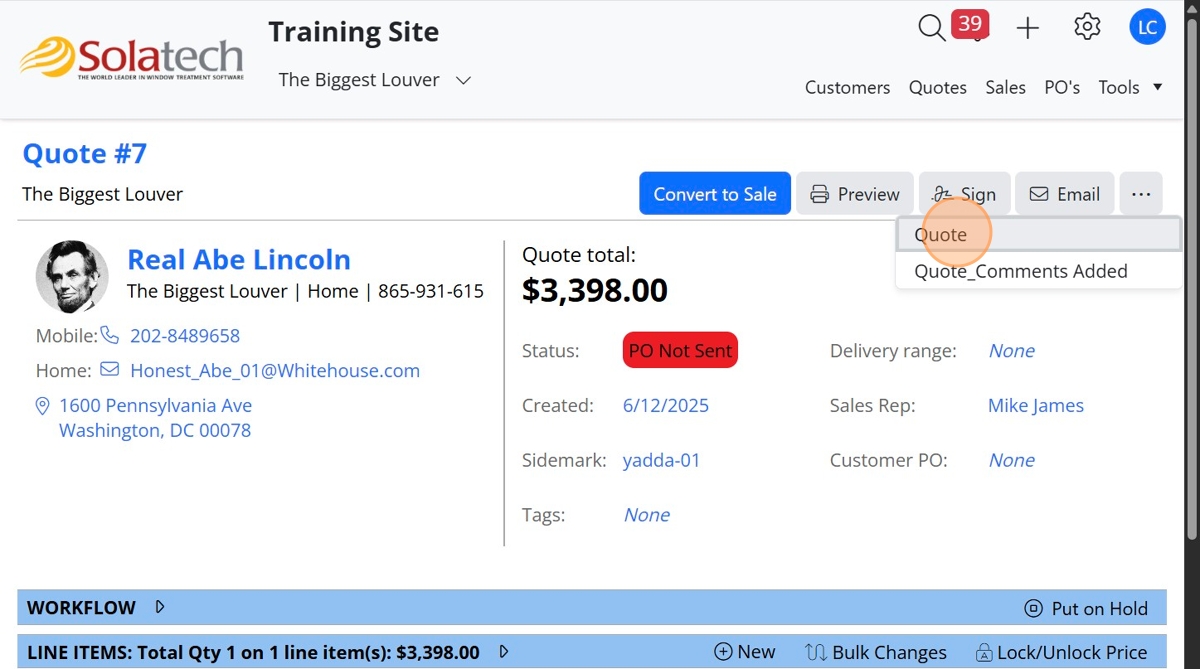1200x669 pixels.
Task: Click the PO Not Sent status badge
Action: pos(680,350)
